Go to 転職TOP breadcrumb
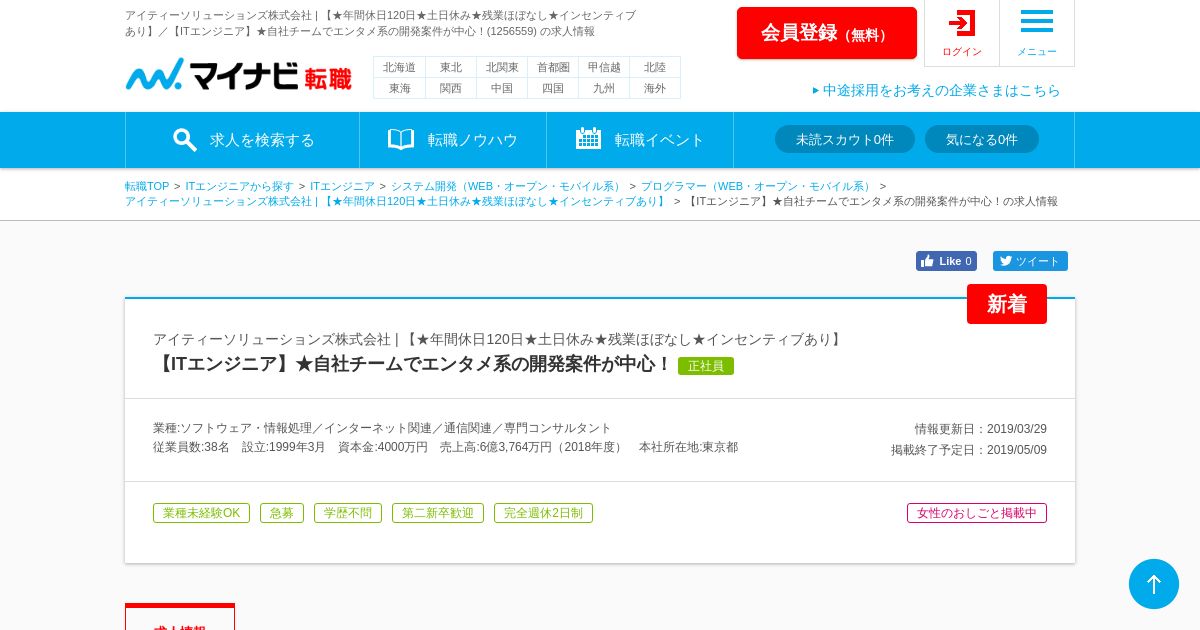This screenshot has width=1200, height=630. (x=147, y=186)
